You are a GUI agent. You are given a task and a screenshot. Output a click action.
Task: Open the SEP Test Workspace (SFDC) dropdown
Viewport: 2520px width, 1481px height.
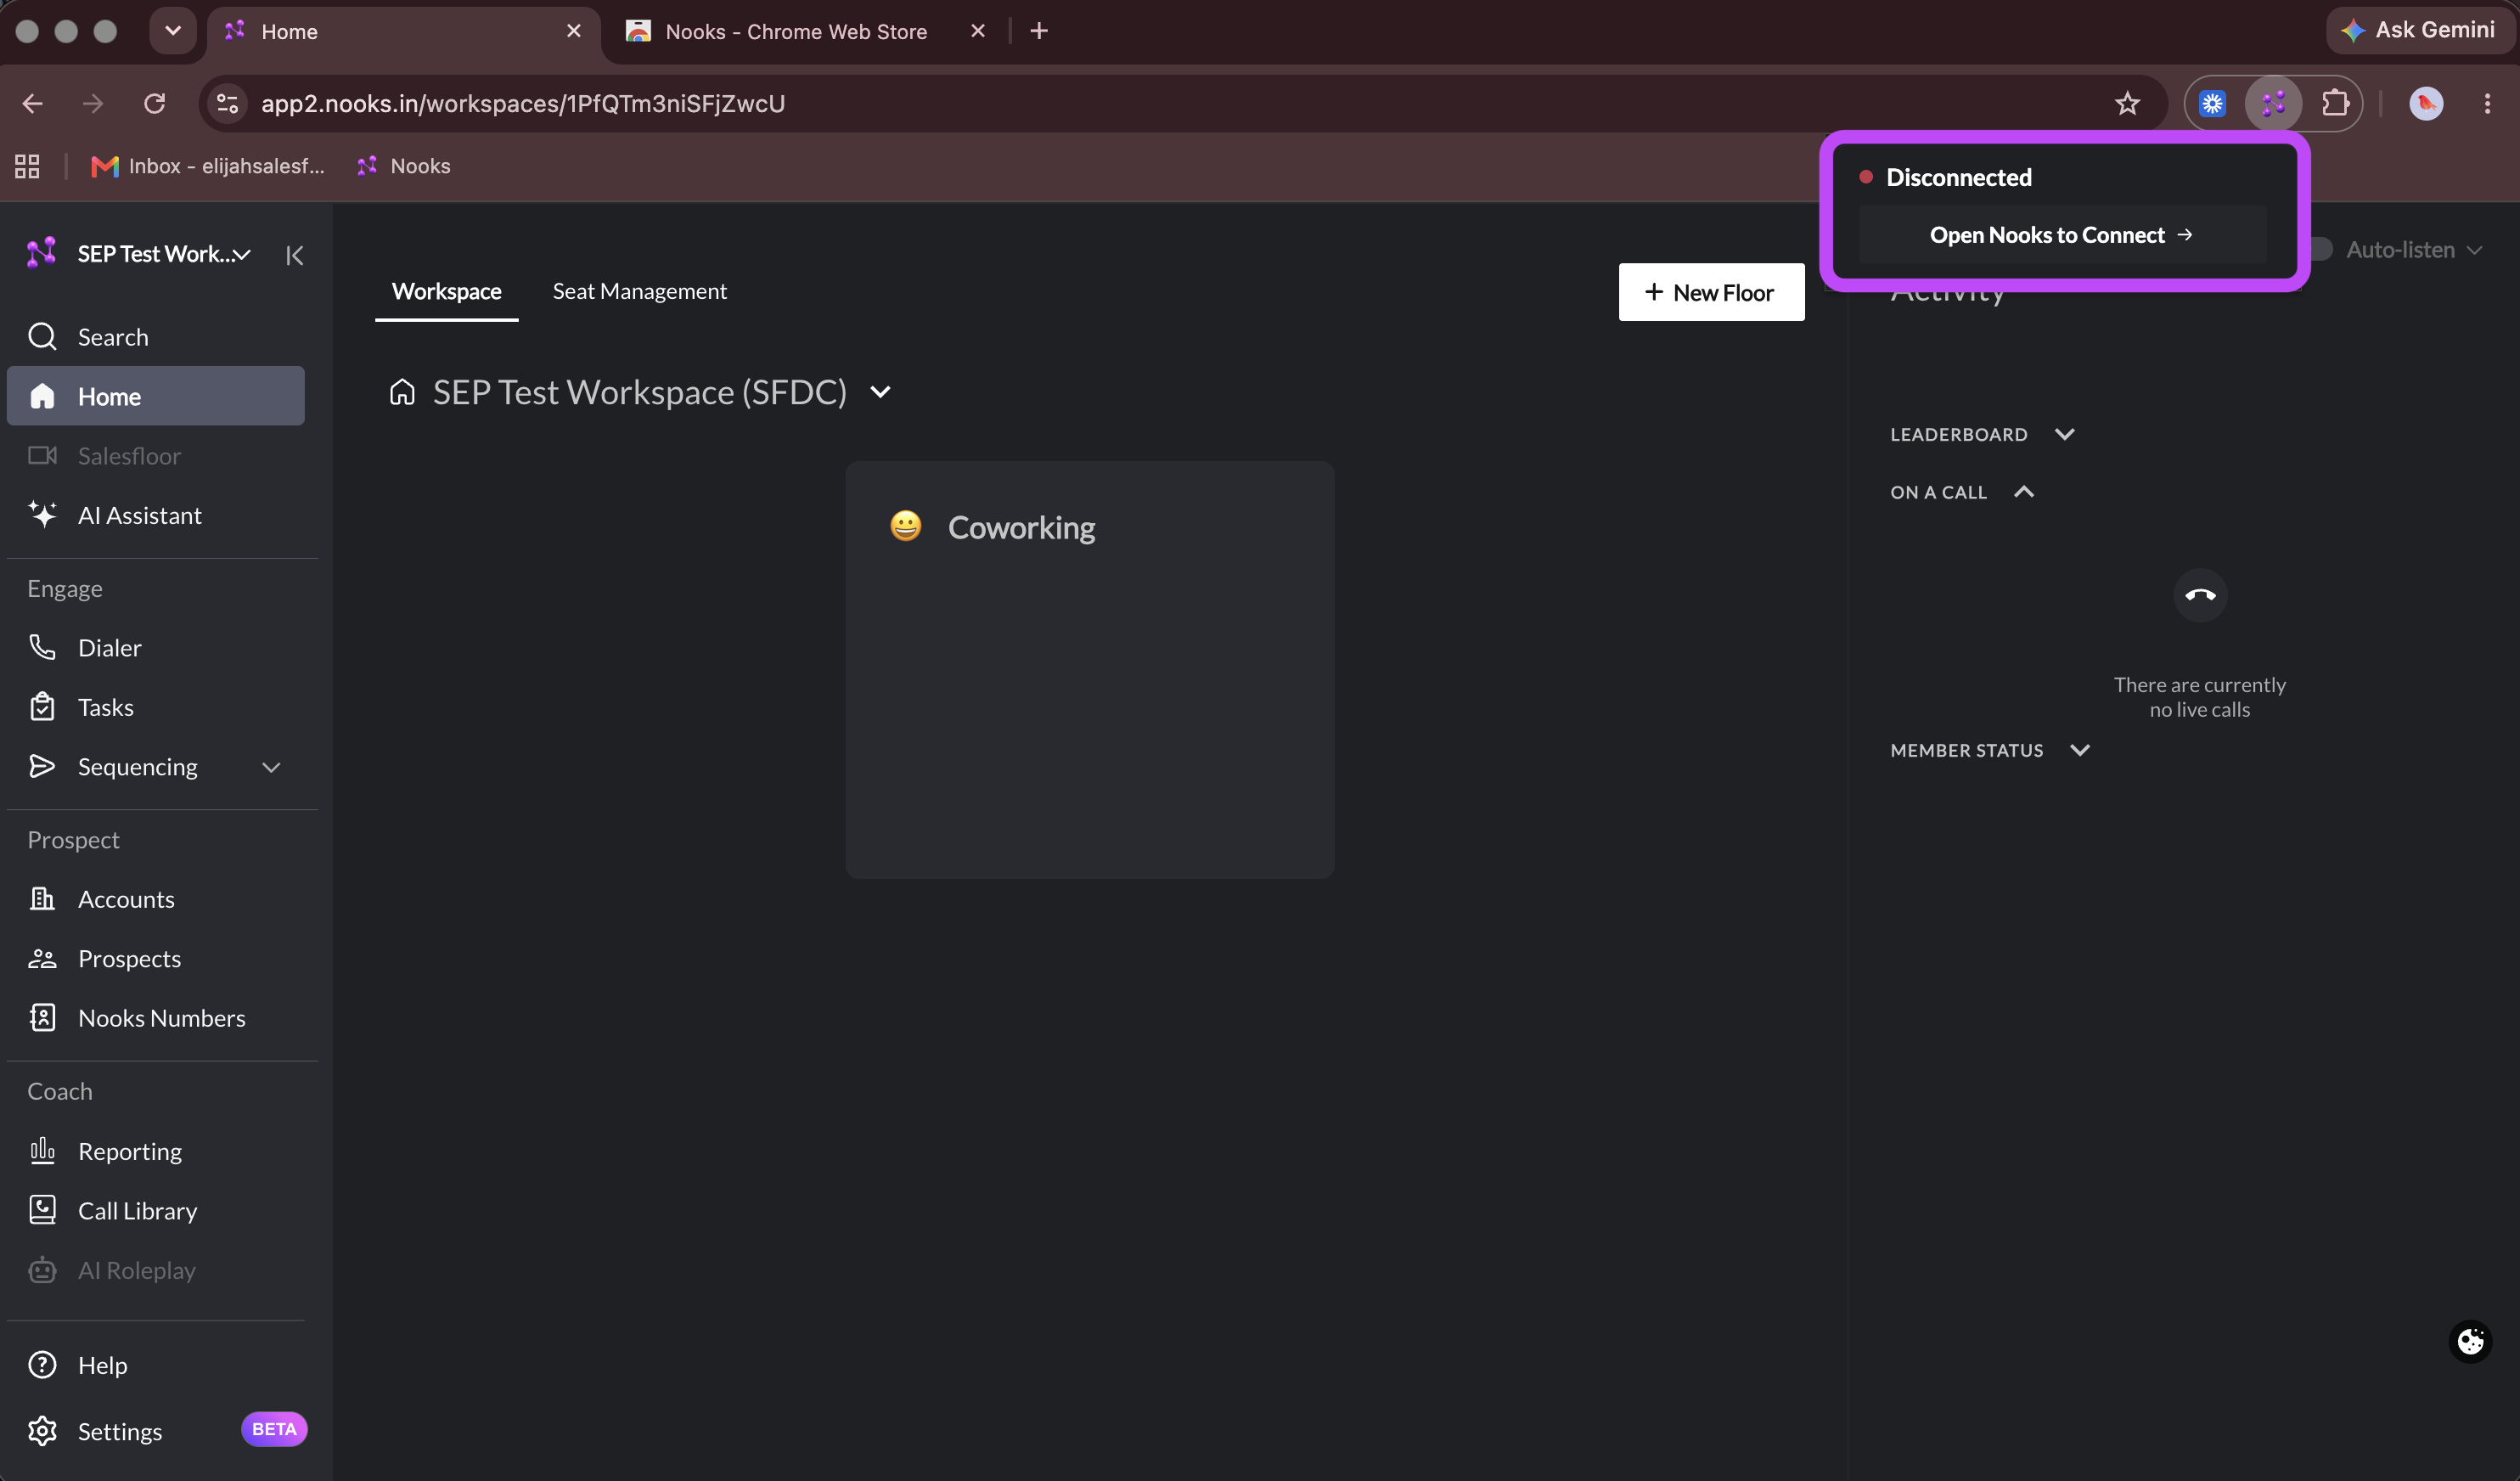(880, 392)
